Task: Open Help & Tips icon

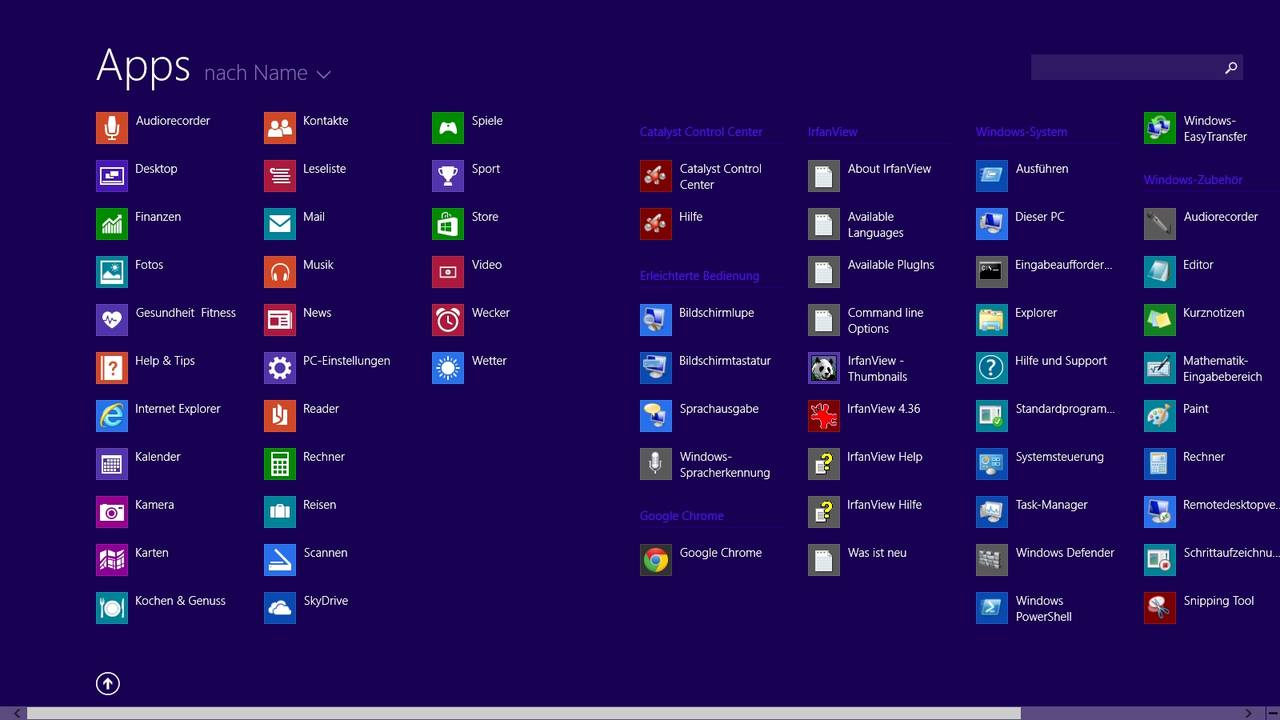Action: pyautogui.click(x=112, y=368)
